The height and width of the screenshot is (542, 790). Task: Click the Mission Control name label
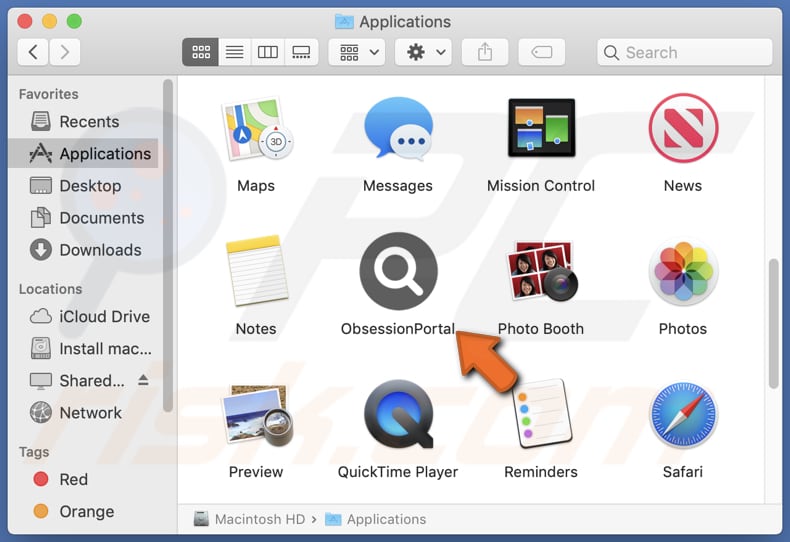point(541,186)
